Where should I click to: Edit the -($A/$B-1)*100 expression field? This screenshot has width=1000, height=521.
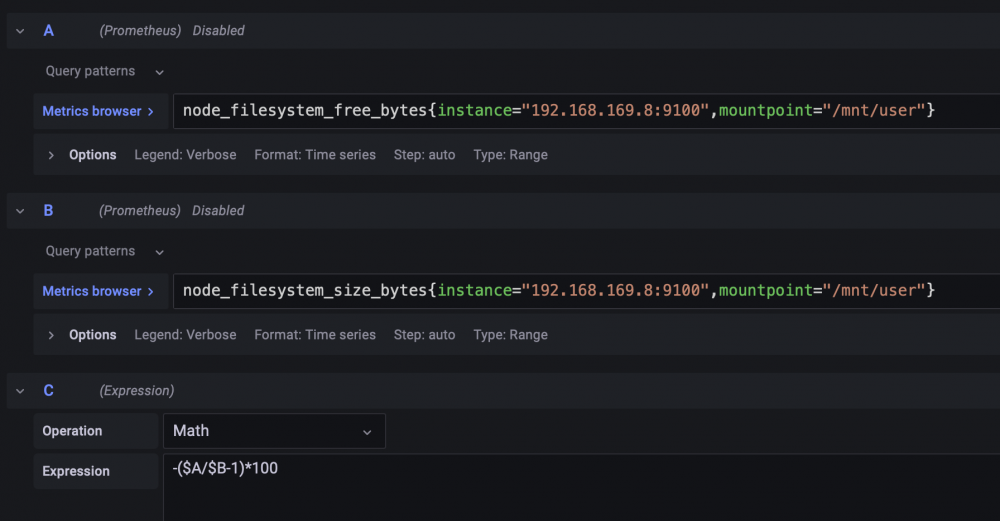[582, 488]
